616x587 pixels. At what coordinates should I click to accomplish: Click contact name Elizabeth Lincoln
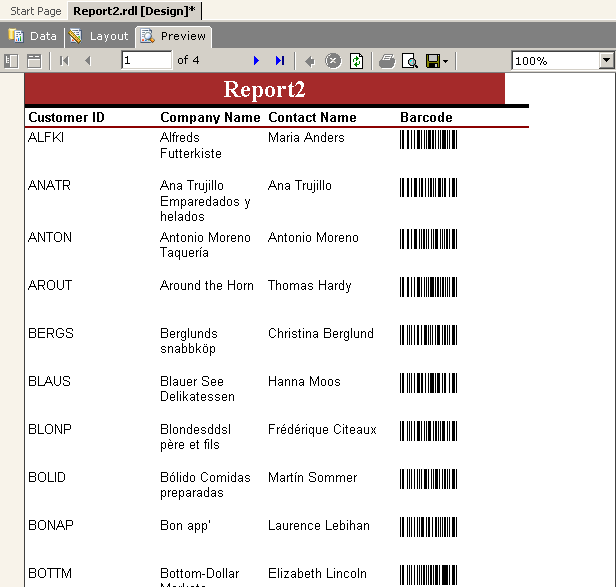coord(317,573)
